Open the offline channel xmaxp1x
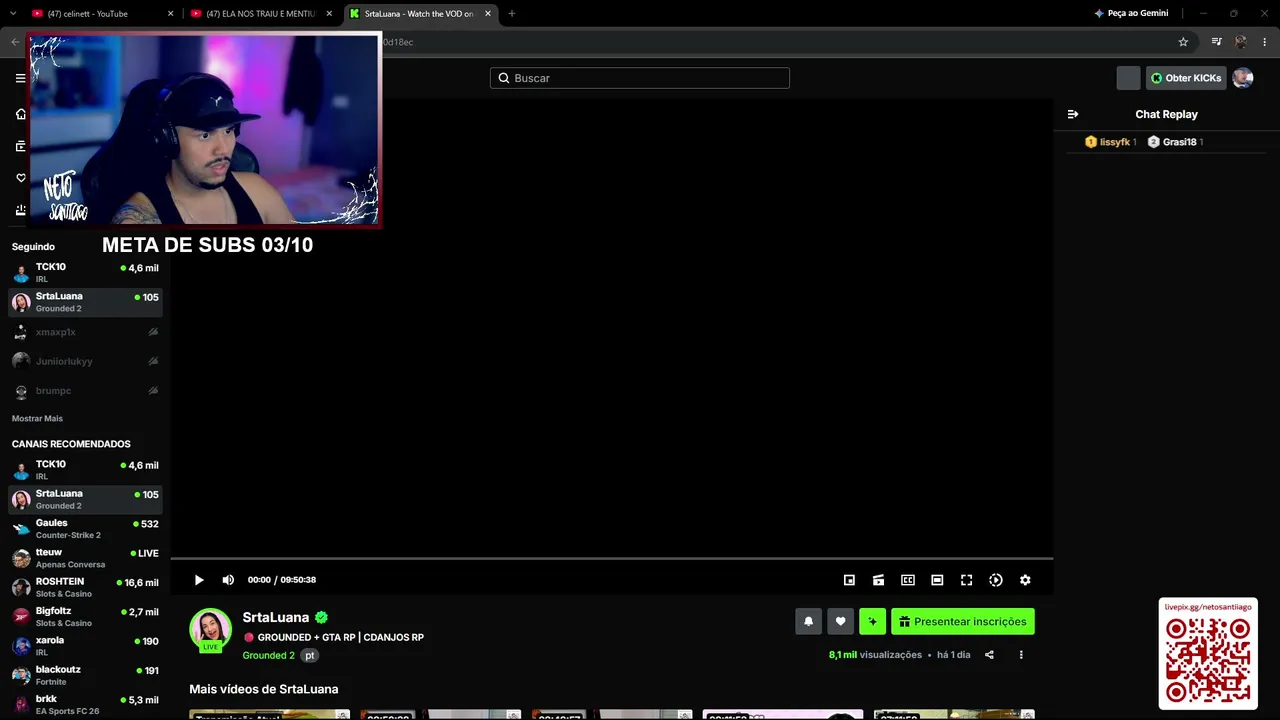The width and height of the screenshot is (1280, 720). 85,332
